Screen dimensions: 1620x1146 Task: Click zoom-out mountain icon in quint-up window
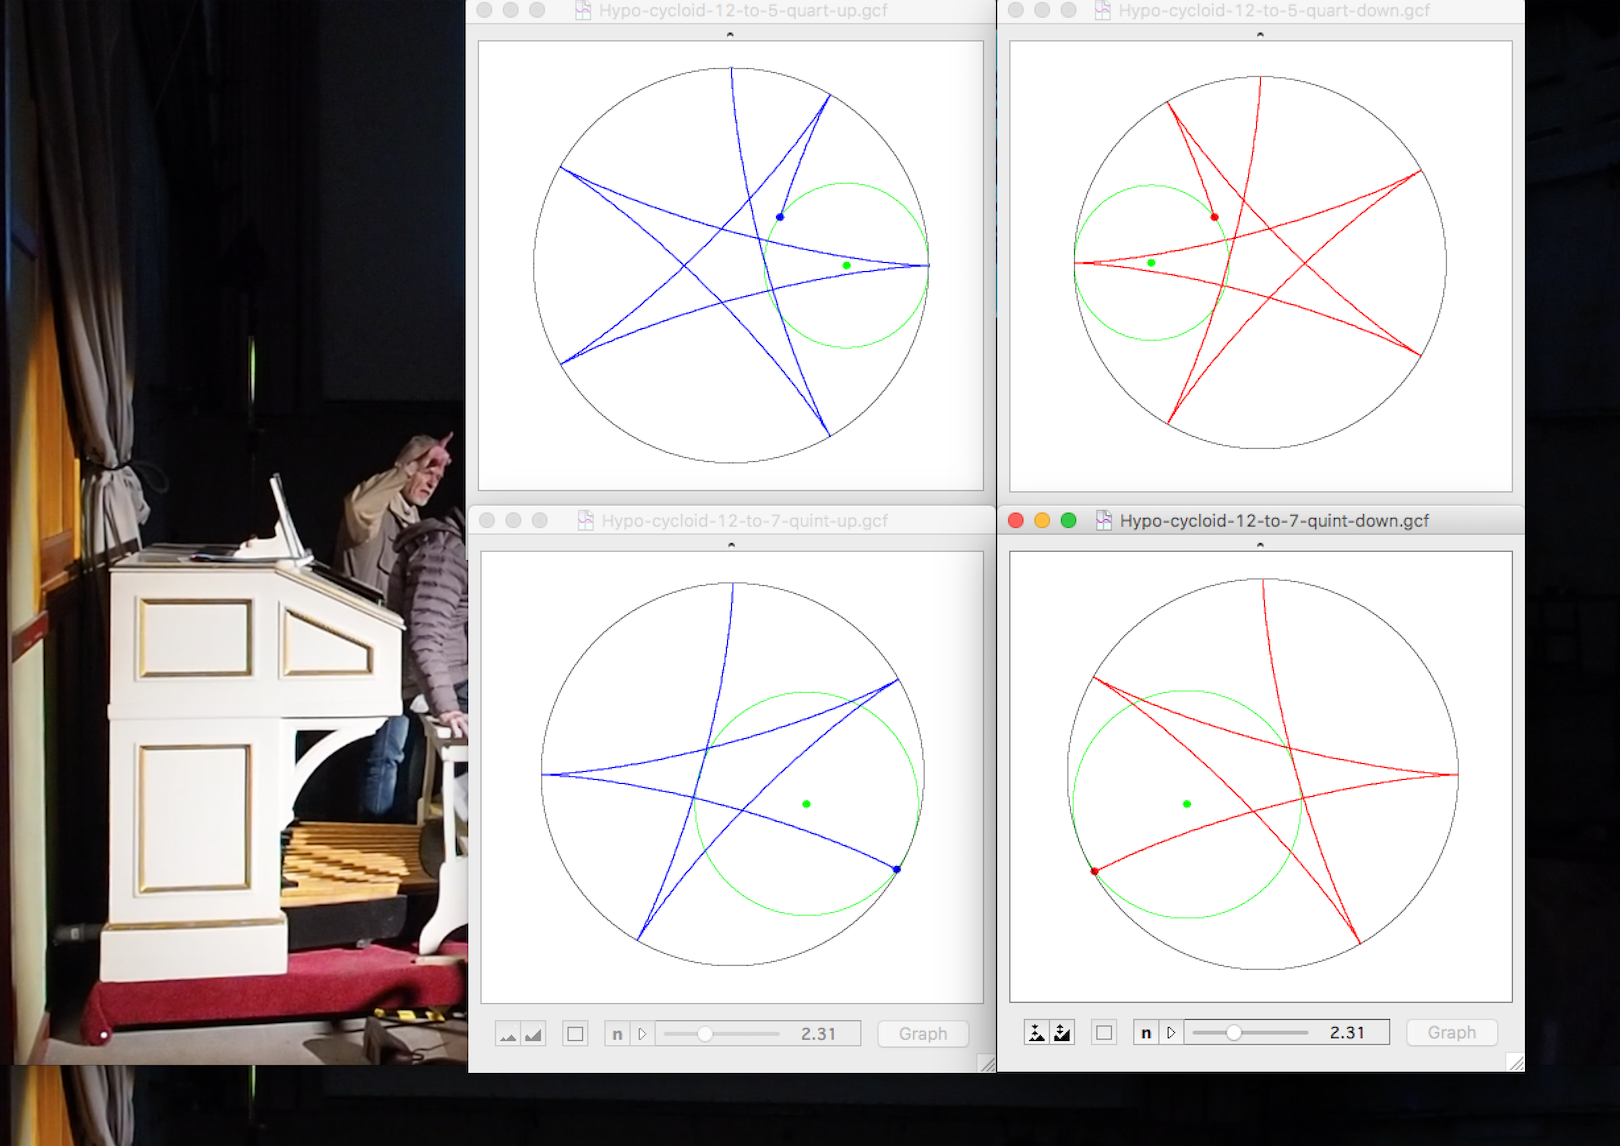coord(533,1034)
